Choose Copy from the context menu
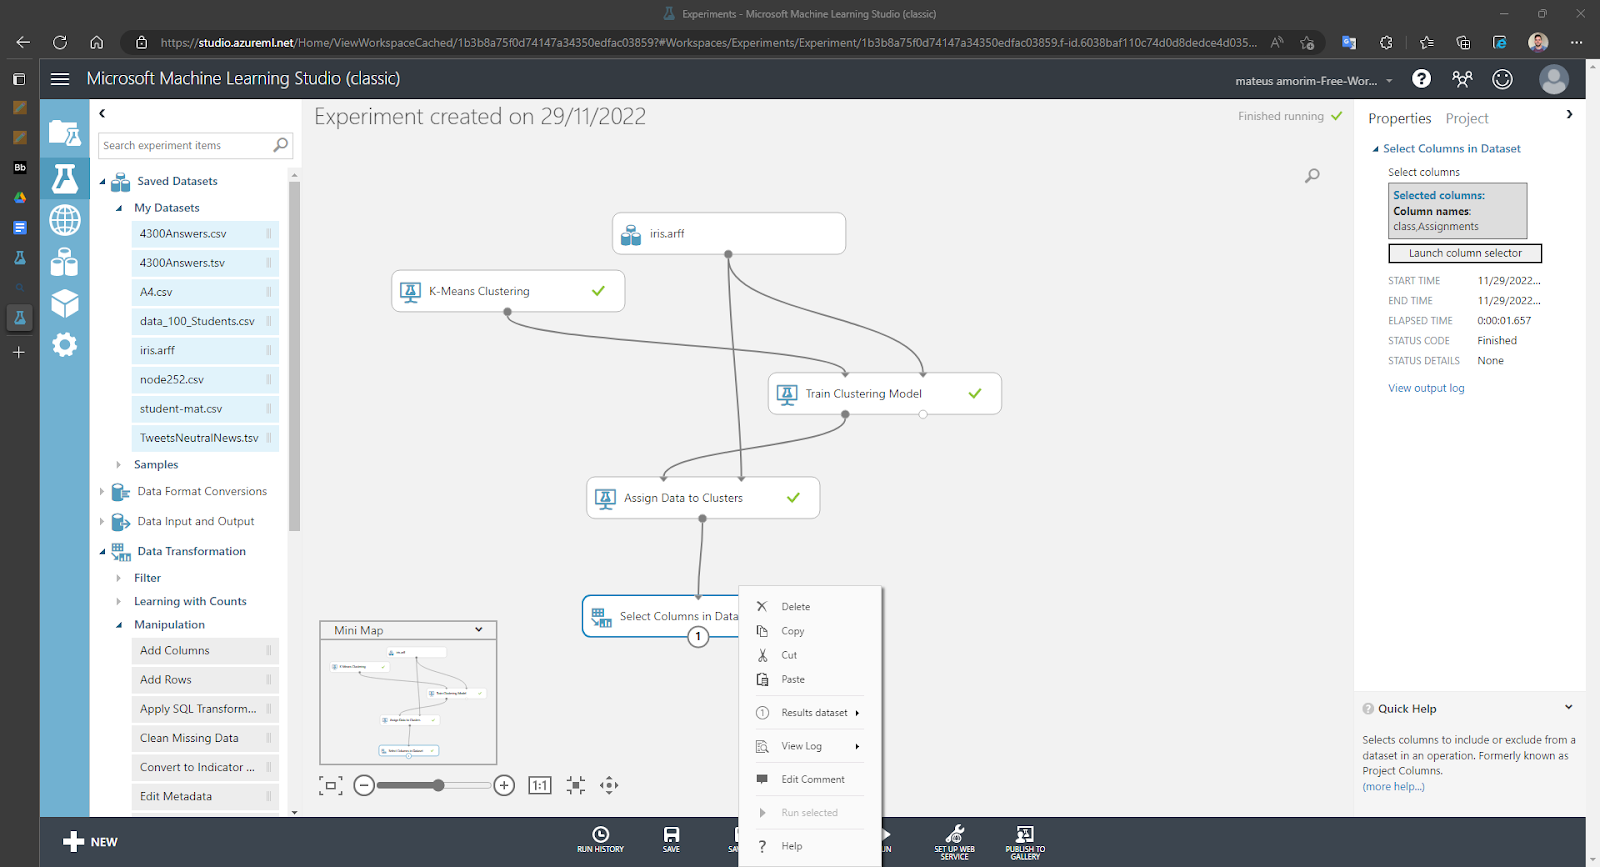 coord(793,631)
